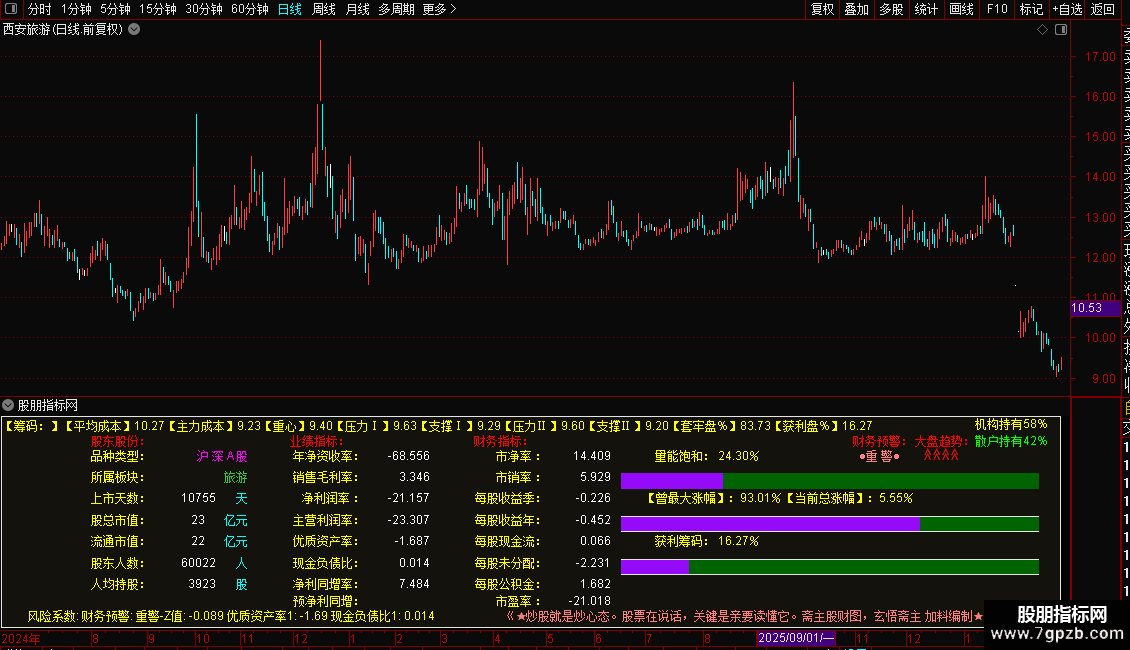Click the 10.53 current price label
Image resolution: width=1130 pixels, height=650 pixels.
point(1087,308)
